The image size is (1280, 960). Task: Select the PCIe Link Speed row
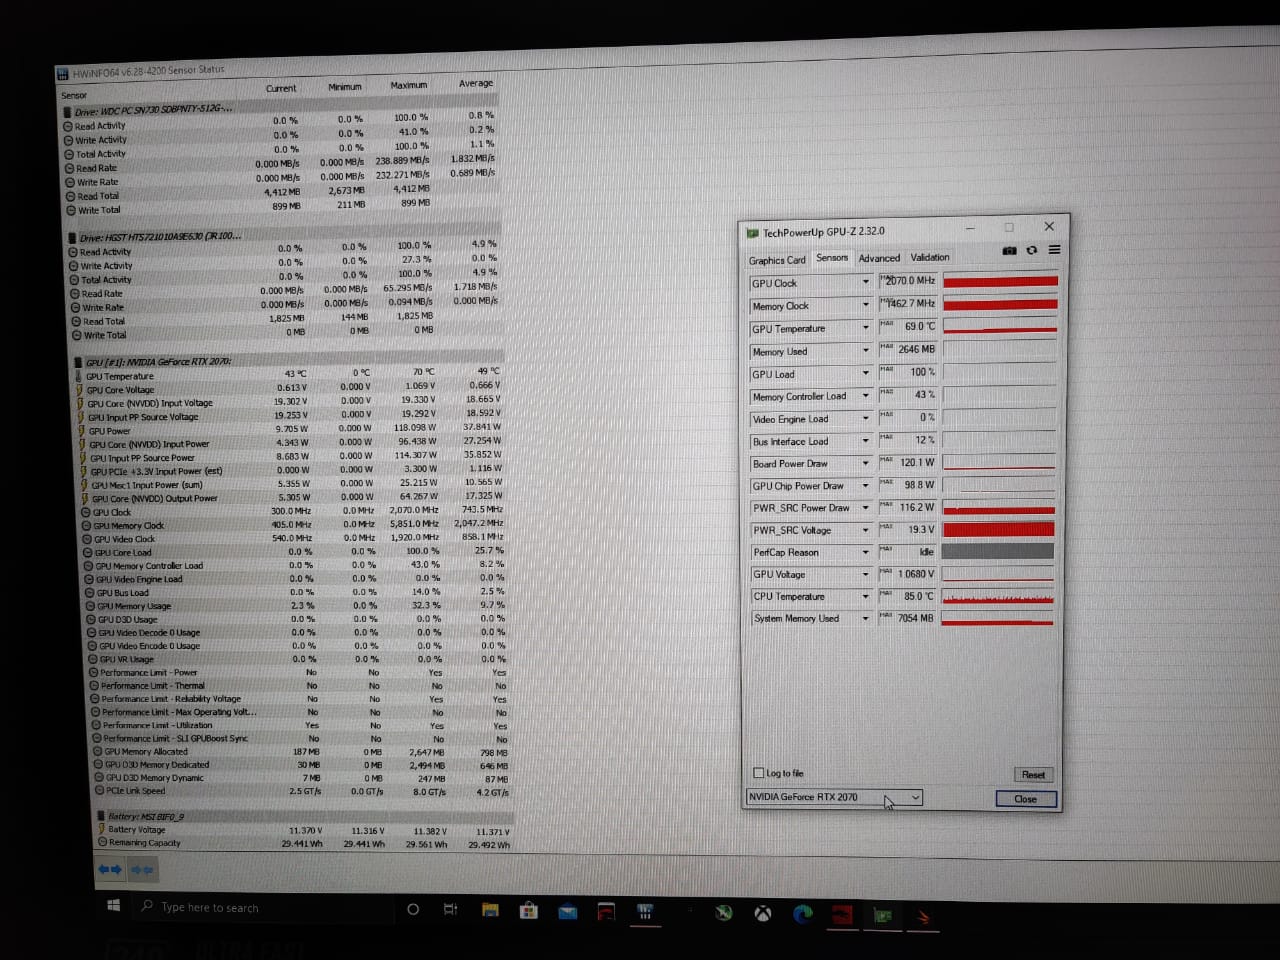pyautogui.click(x=301, y=791)
